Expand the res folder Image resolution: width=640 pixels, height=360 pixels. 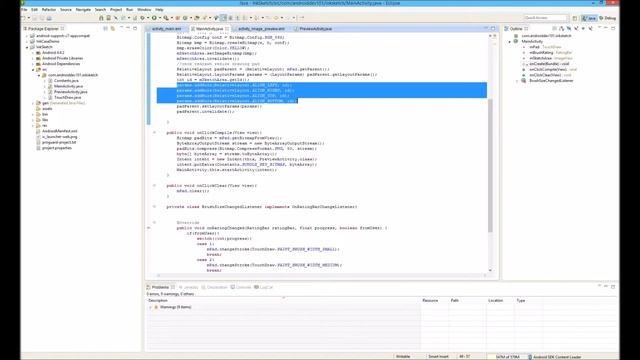pyautogui.click(x=33, y=126)
